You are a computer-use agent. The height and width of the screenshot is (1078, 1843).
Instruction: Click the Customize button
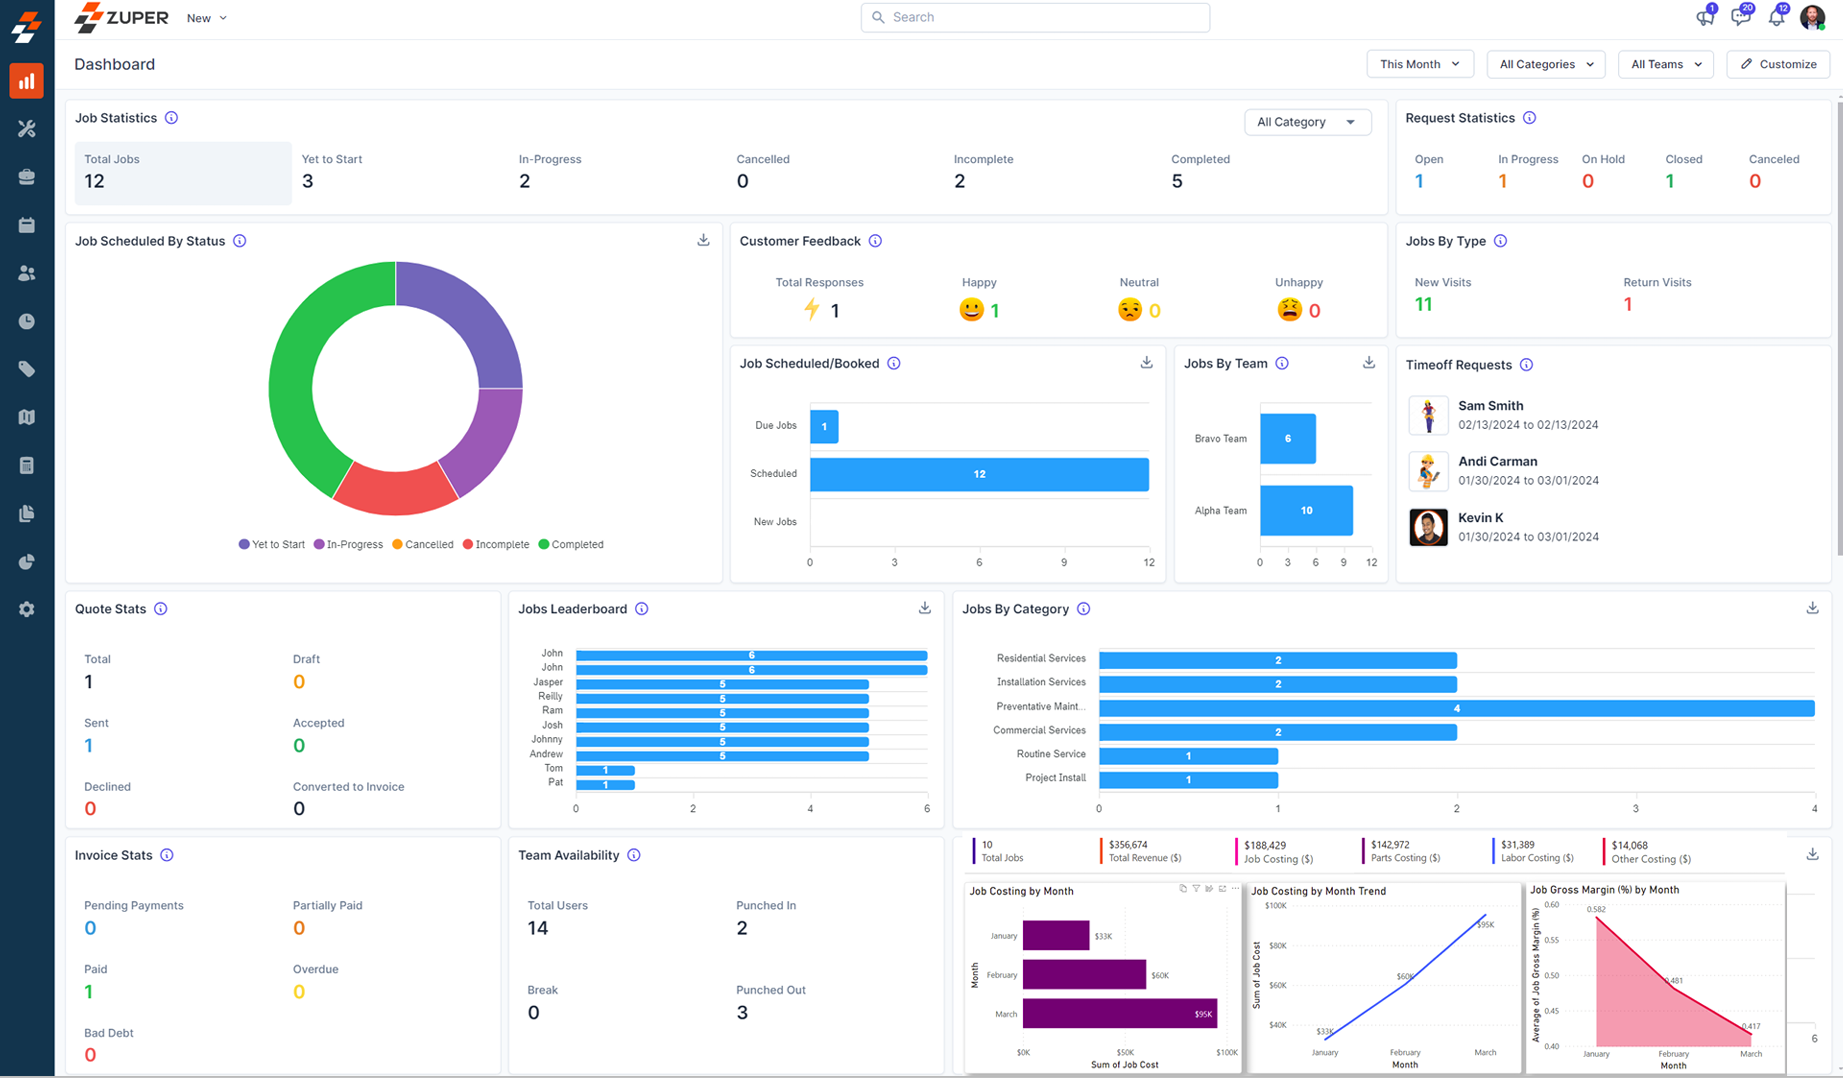[x=1779, y=64]
